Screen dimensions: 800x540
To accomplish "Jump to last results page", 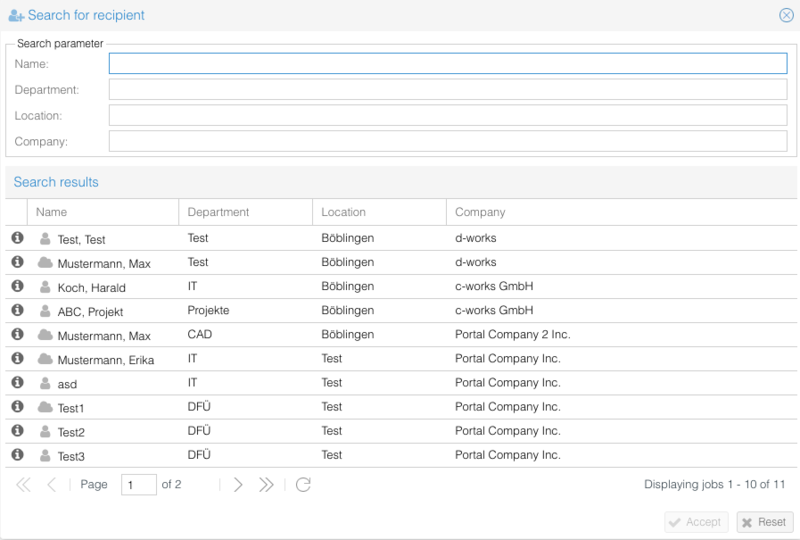I will point(266,484).
